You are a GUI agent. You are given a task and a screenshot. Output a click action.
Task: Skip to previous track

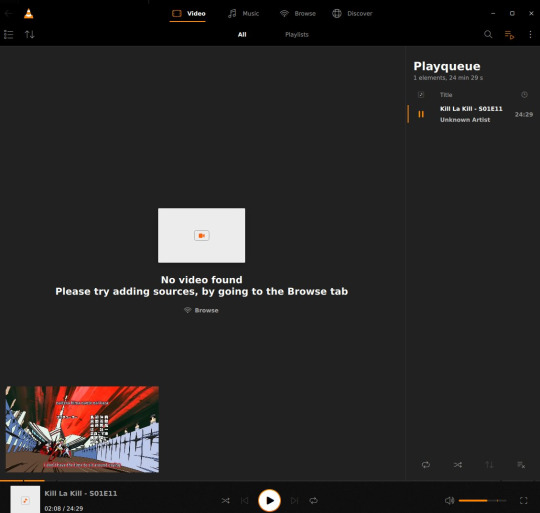point(245,501)
